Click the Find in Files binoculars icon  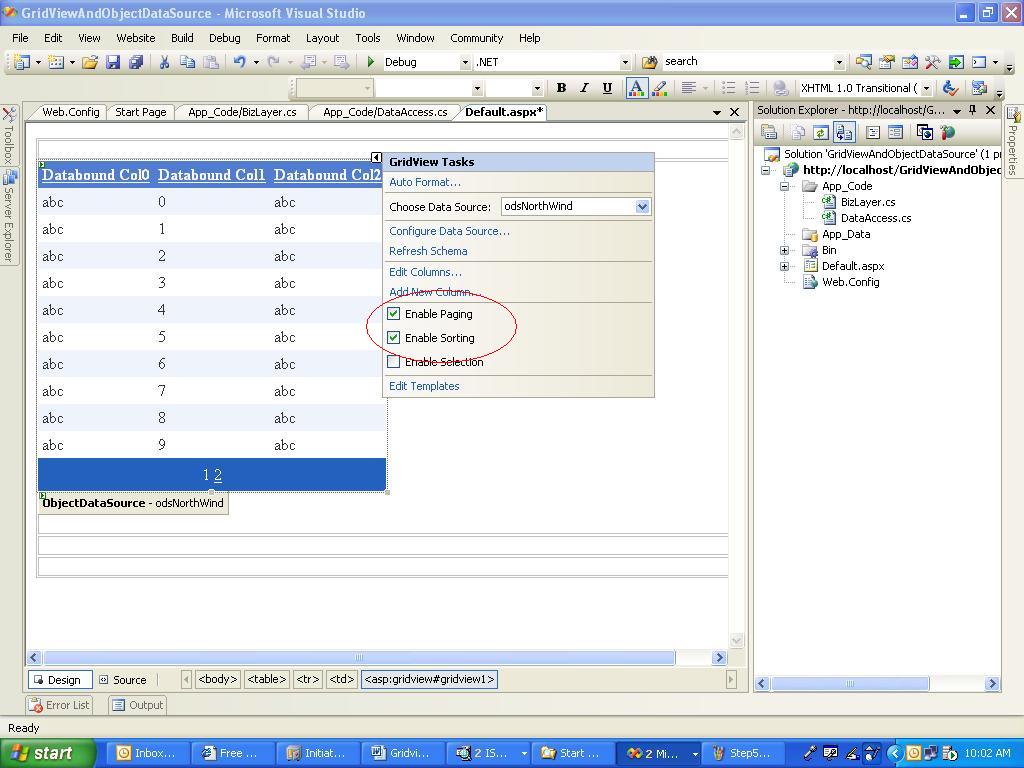(x=648, y=62)
